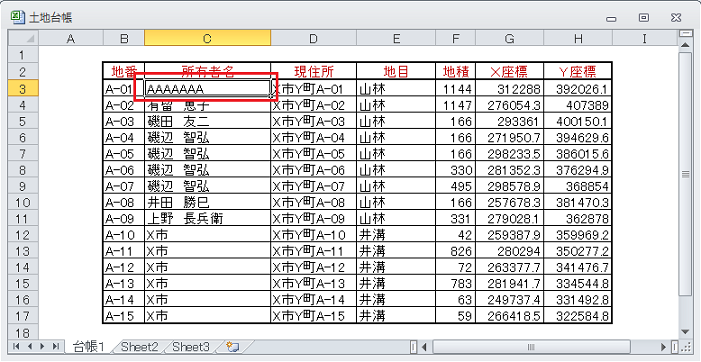Go to first sheet navigation arrow
The height and width of the screenshot is (362, 701).
click(17, 346)
